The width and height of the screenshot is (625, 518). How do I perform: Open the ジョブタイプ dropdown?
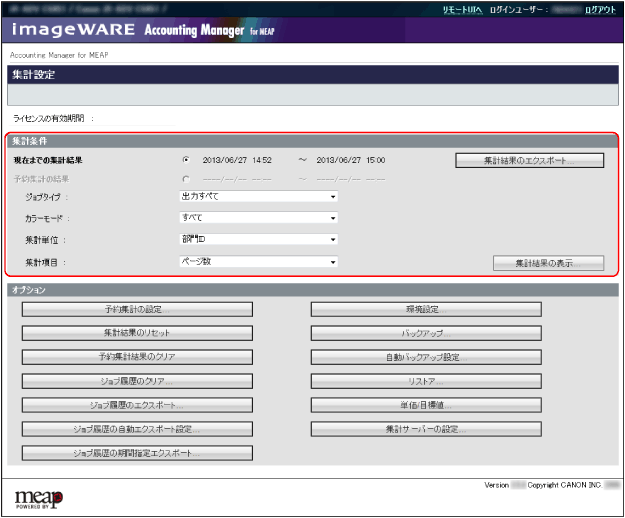(x=258, y=197)
